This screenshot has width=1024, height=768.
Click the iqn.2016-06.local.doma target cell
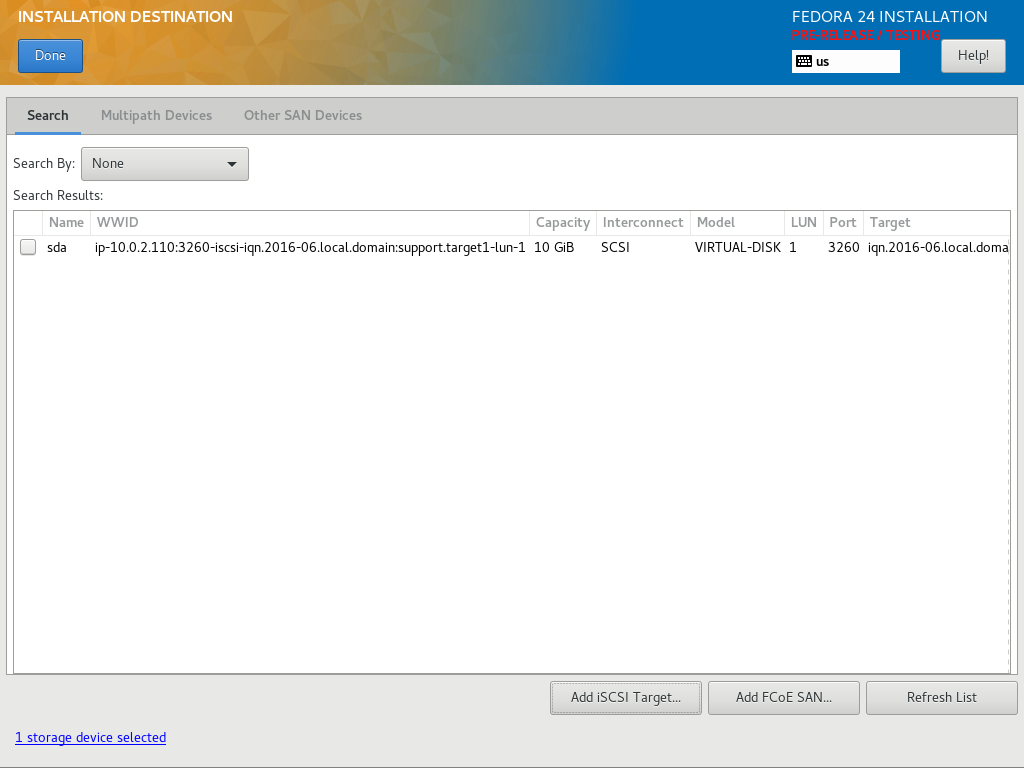click(x=938, y=248)
